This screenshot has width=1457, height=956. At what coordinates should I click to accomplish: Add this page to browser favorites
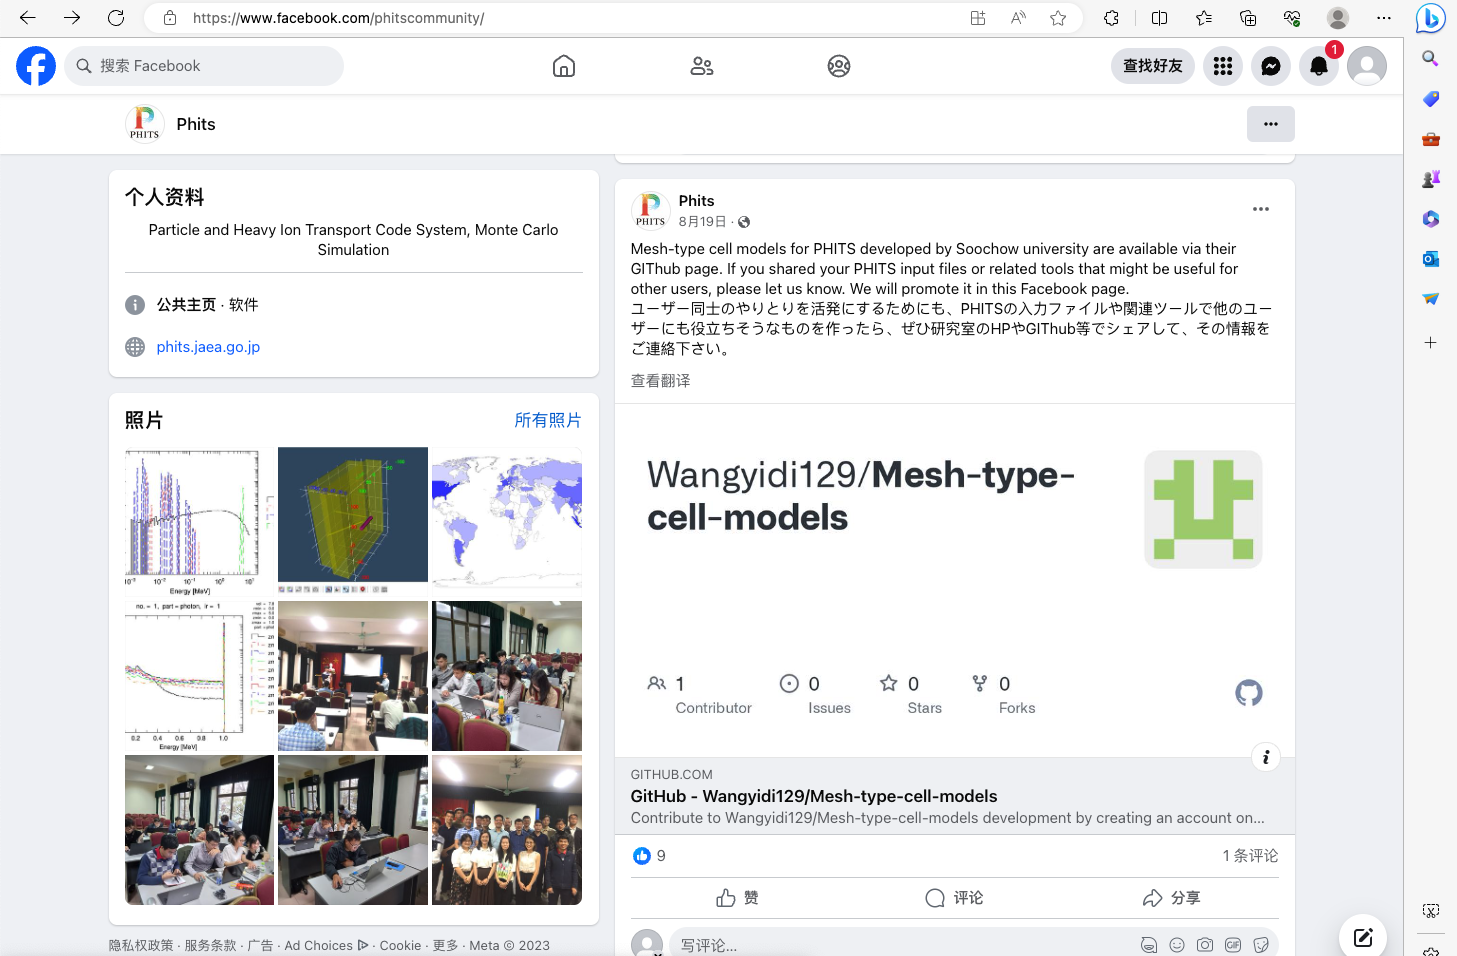coord(1057,18)
